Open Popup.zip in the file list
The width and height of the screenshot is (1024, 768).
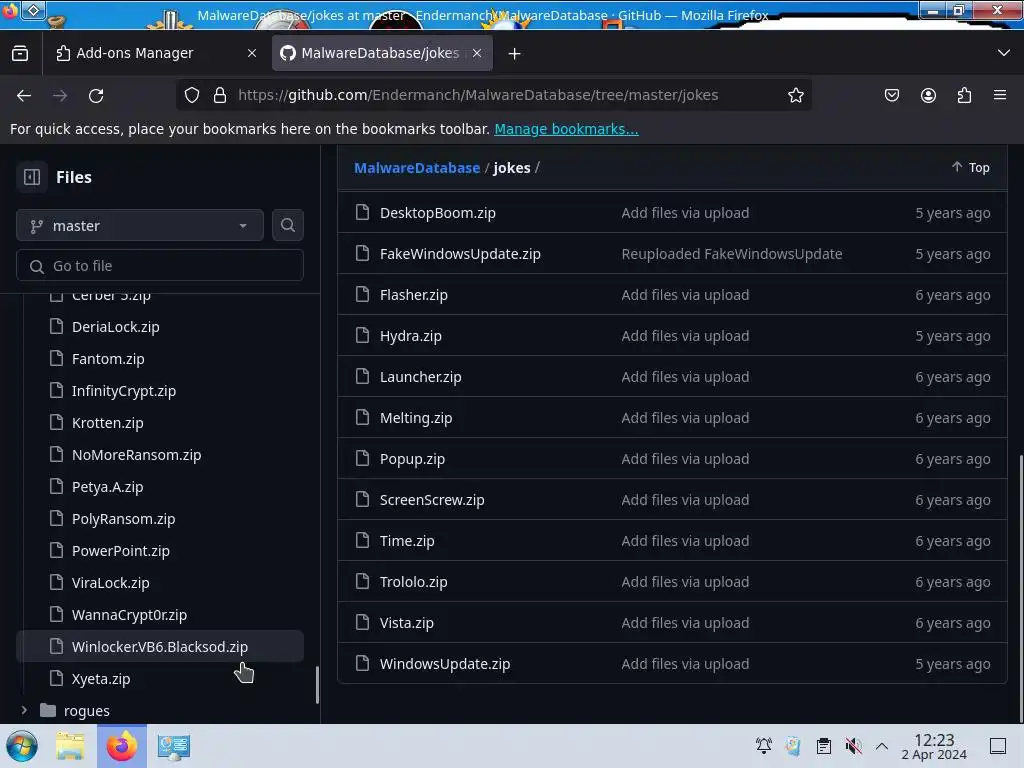(412, 458)
